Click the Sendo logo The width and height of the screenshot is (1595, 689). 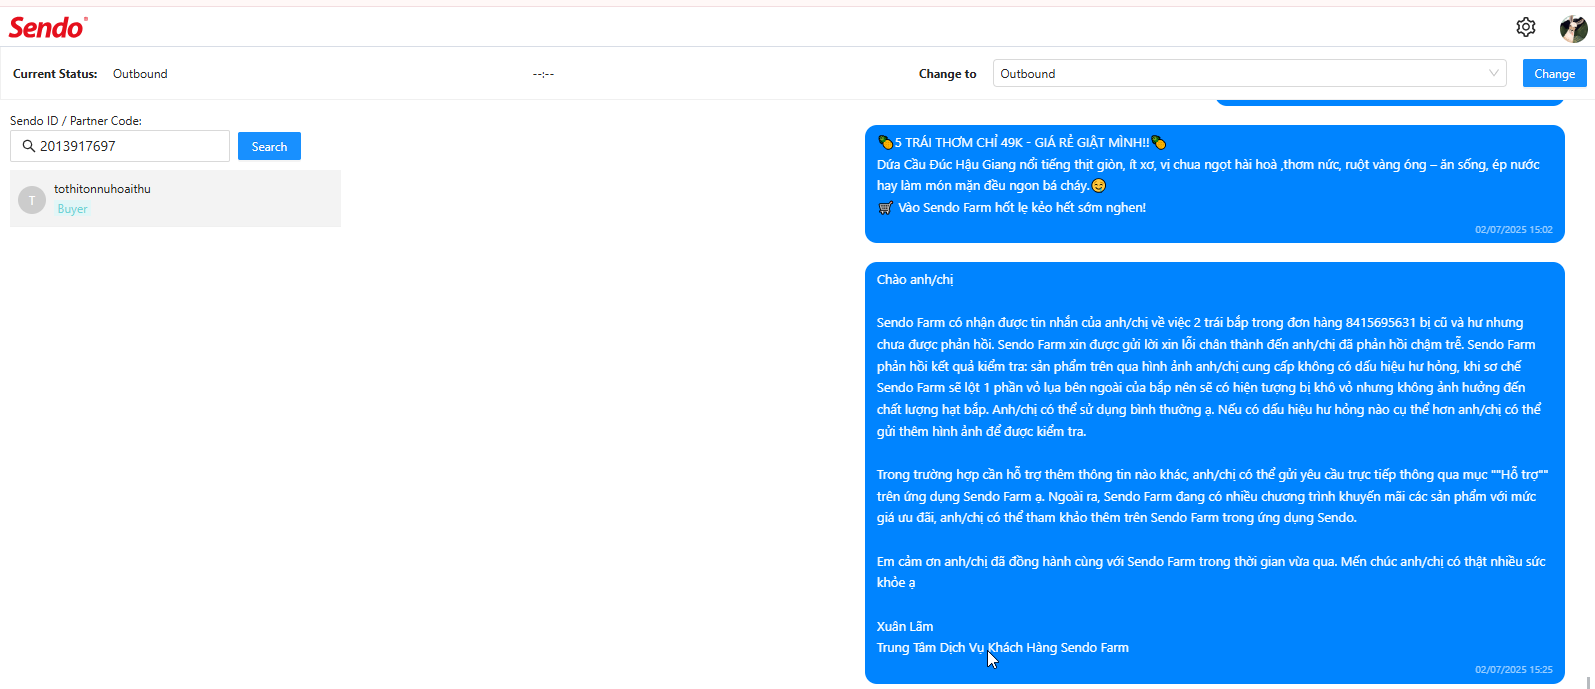coord(48,27)
